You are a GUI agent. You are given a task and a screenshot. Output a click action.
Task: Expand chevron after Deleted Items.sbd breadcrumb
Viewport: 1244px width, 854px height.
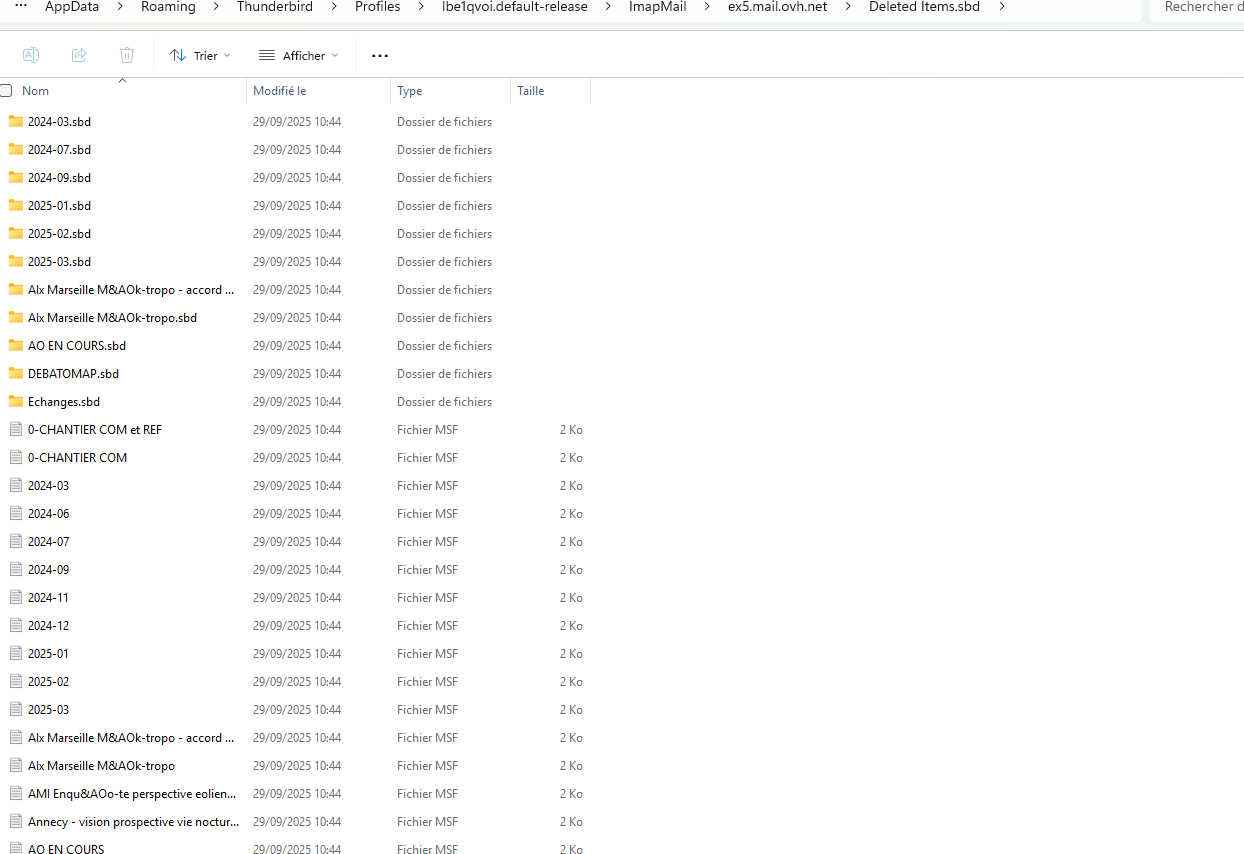(1002, 7)
